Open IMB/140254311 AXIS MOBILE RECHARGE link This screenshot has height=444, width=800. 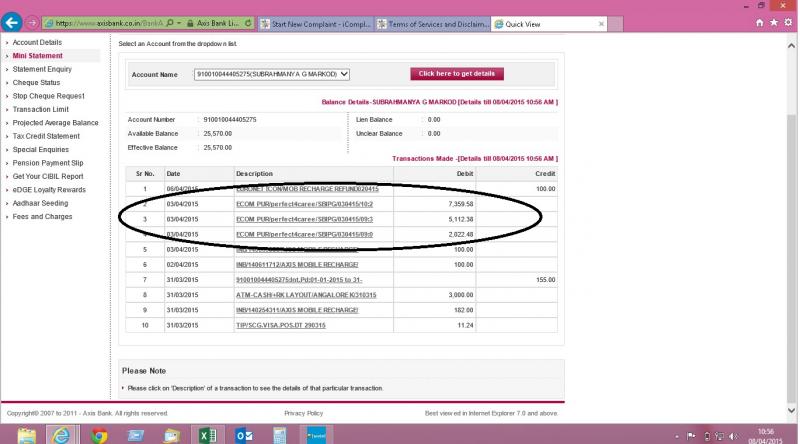pos(297,310)
